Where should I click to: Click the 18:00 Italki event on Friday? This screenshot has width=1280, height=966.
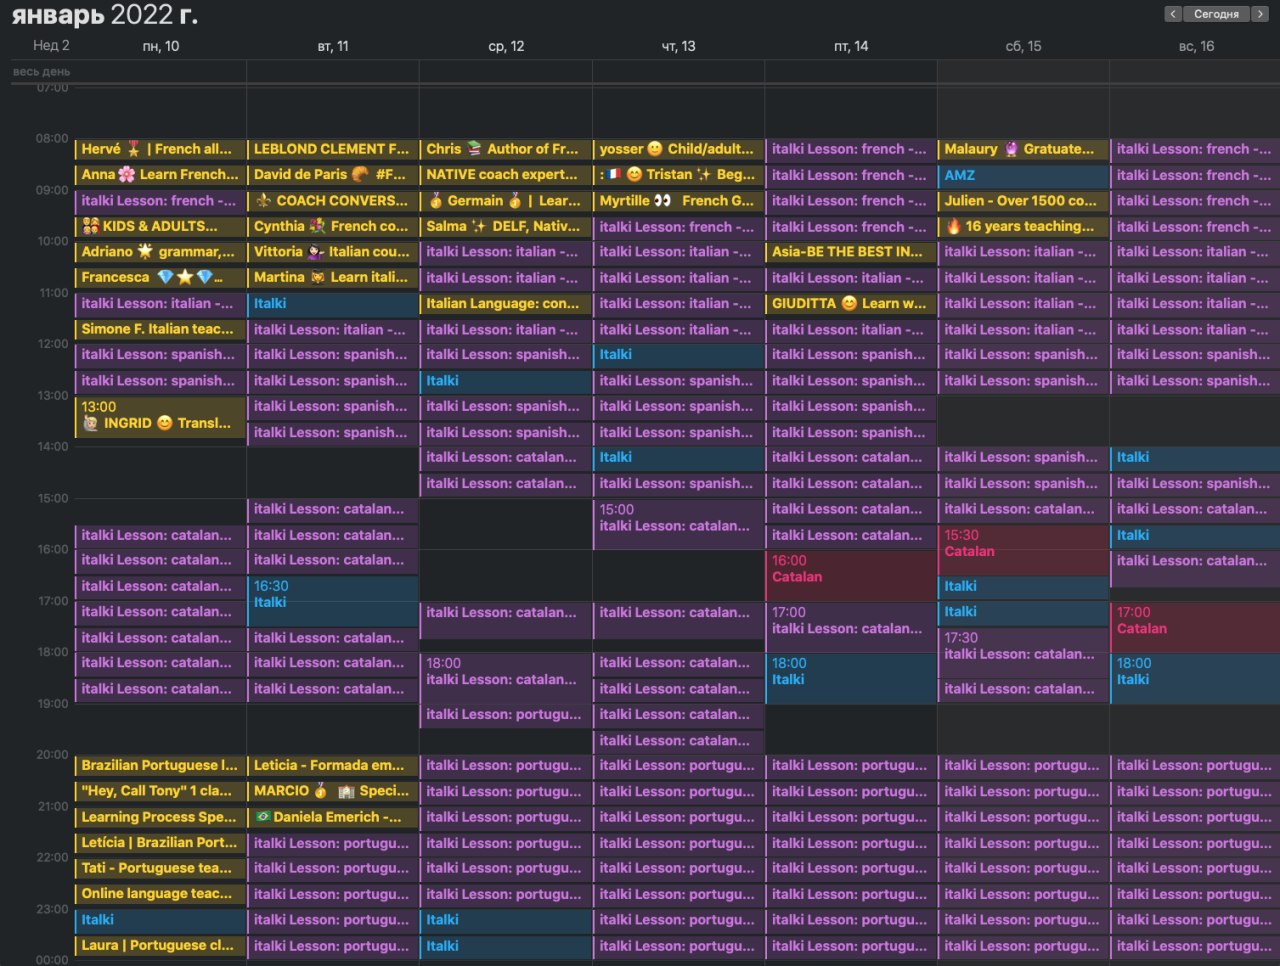tap(850, 677)
